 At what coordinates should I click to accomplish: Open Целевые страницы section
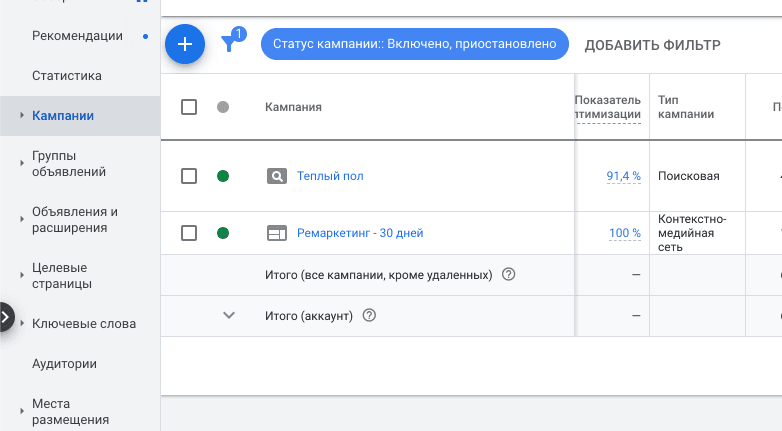tap(62, 275)
